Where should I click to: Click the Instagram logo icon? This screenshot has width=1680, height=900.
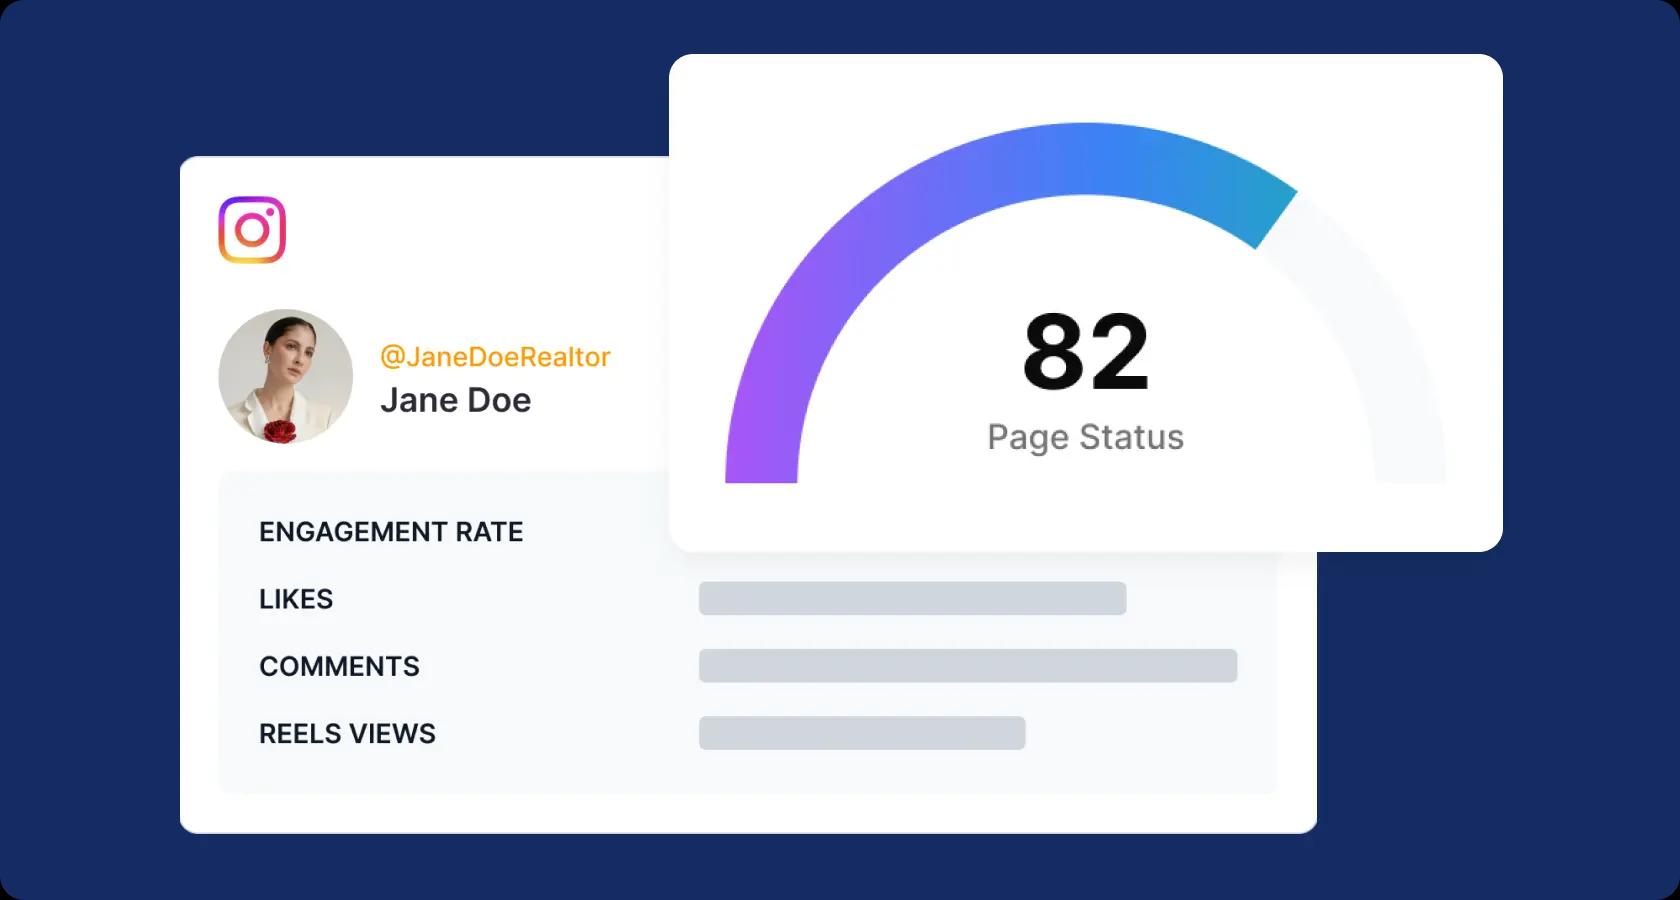(252, 230)
